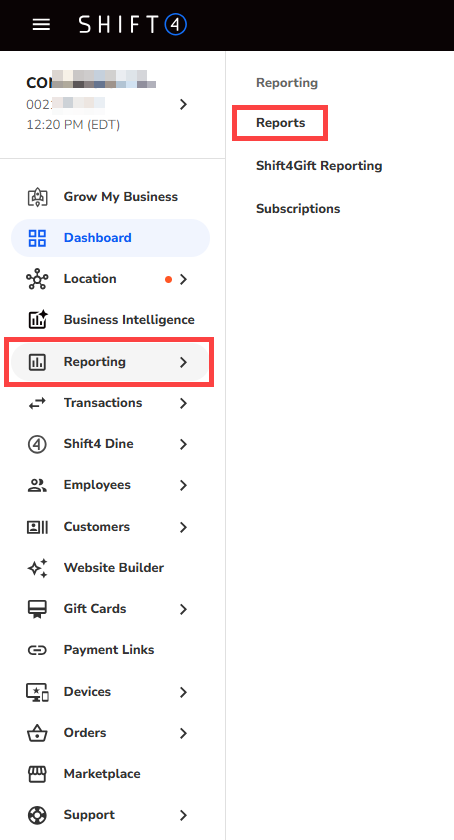Click the Transactions arrows icon
The height and width of the screenshot is (840, 454).
(37, 403)
